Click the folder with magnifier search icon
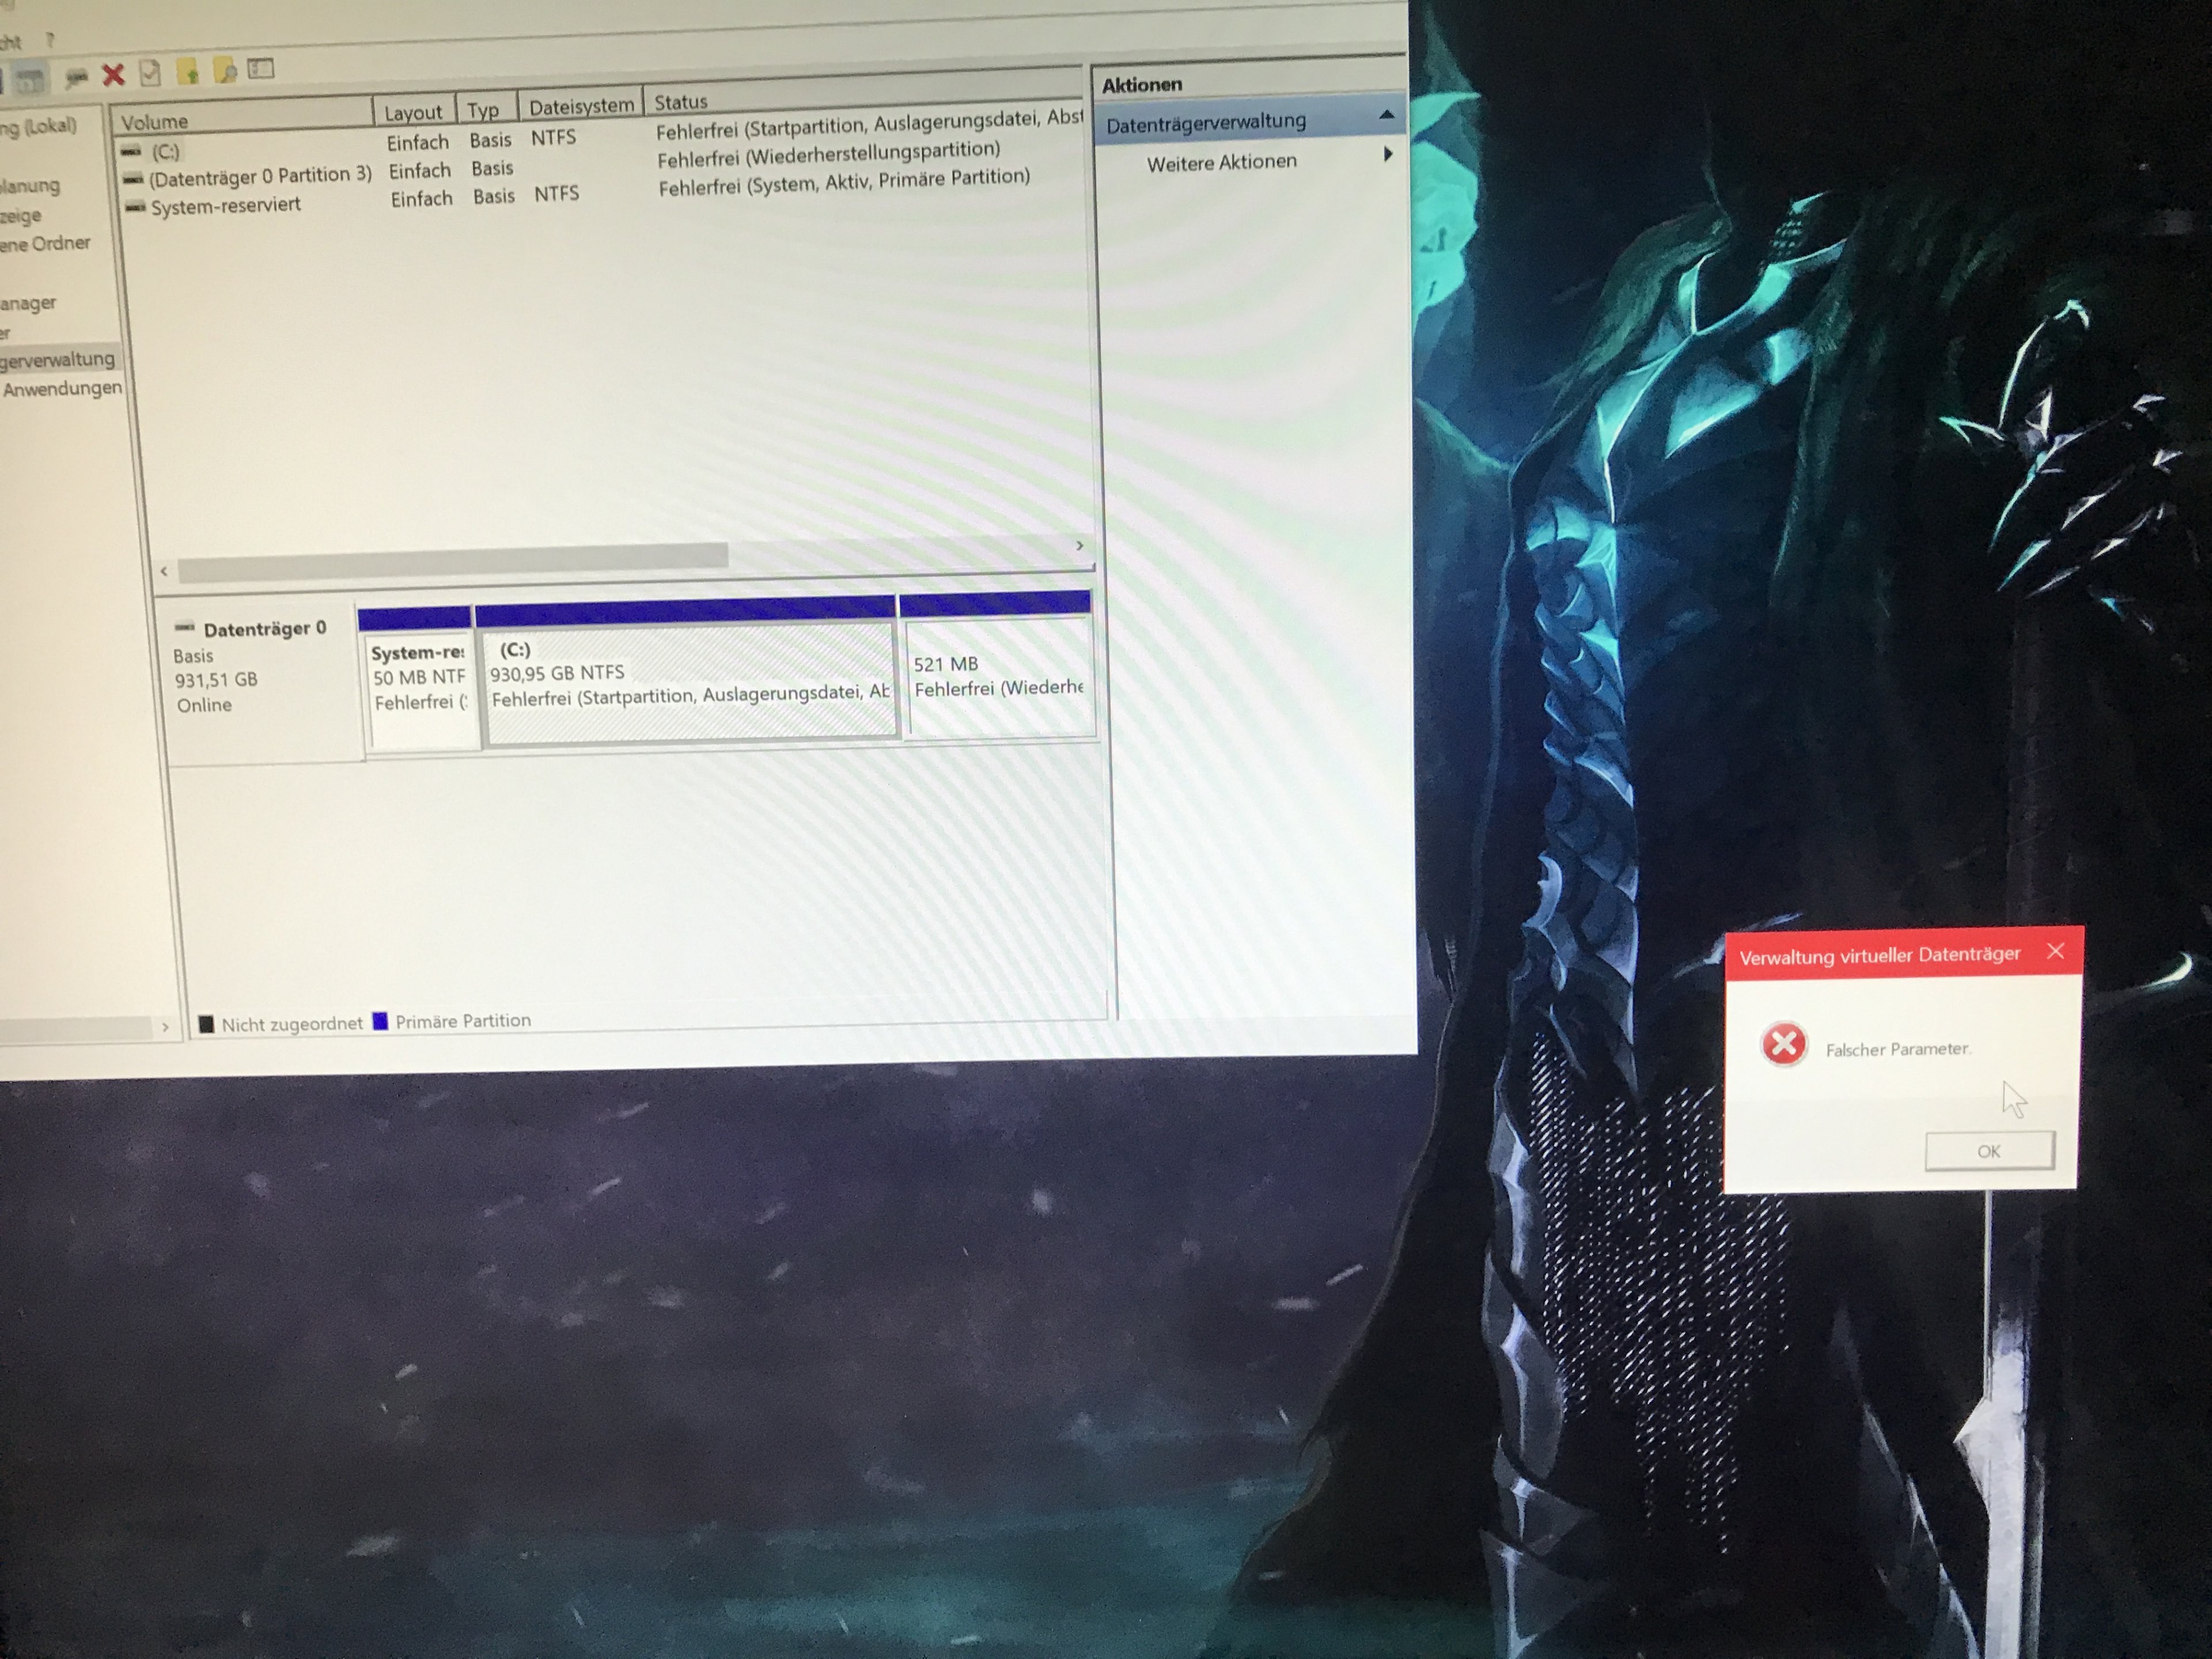This screenshot has width=2212, height=1659. point(226,71)
